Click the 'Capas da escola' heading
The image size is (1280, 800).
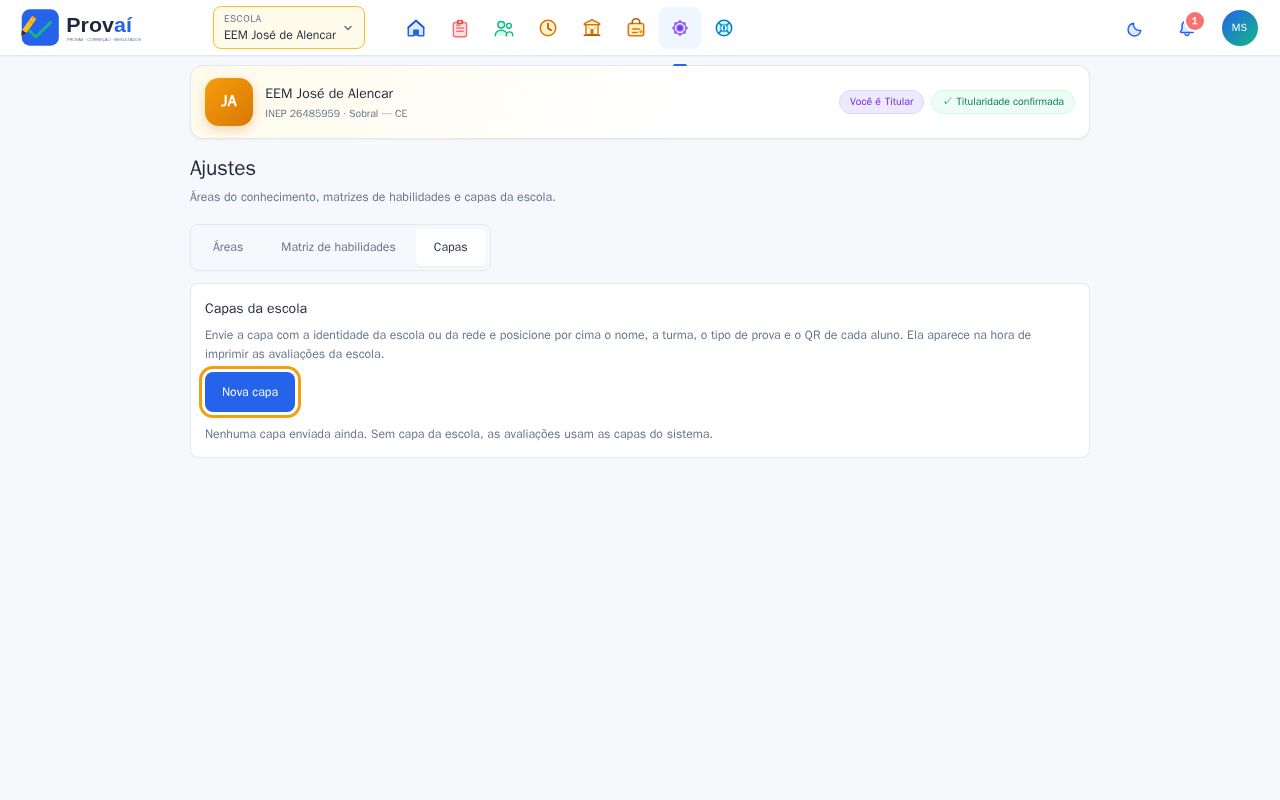[256, 309]
